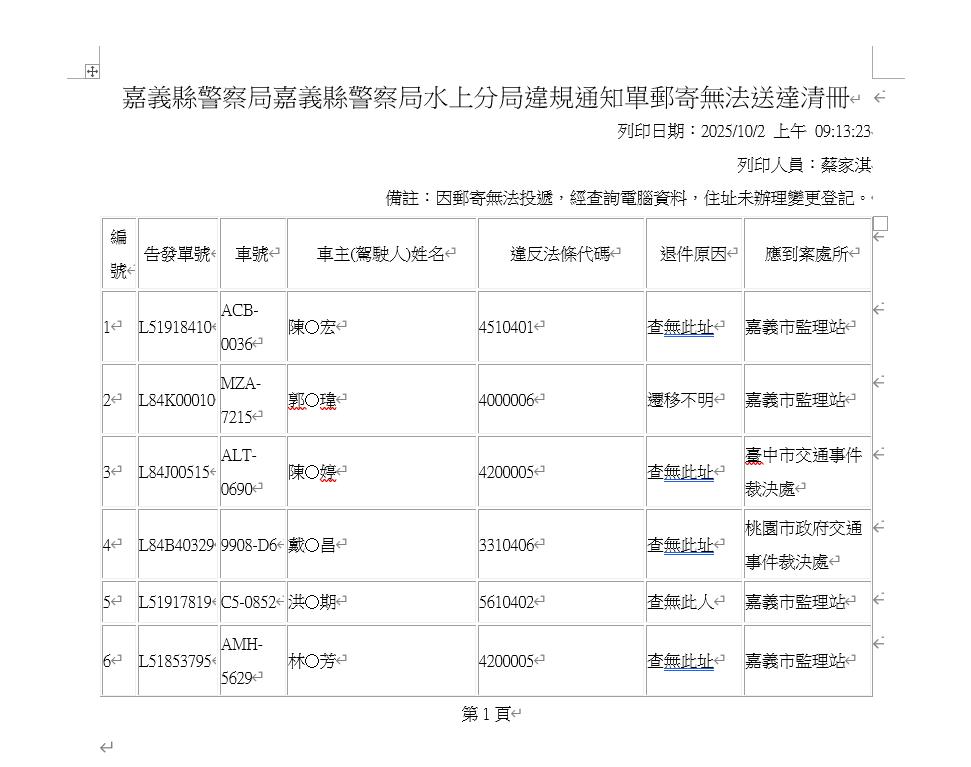The height and width of the screenshot is (767, 971).
Task: Select the 違反法條代碼 column header
Action: 560,254
